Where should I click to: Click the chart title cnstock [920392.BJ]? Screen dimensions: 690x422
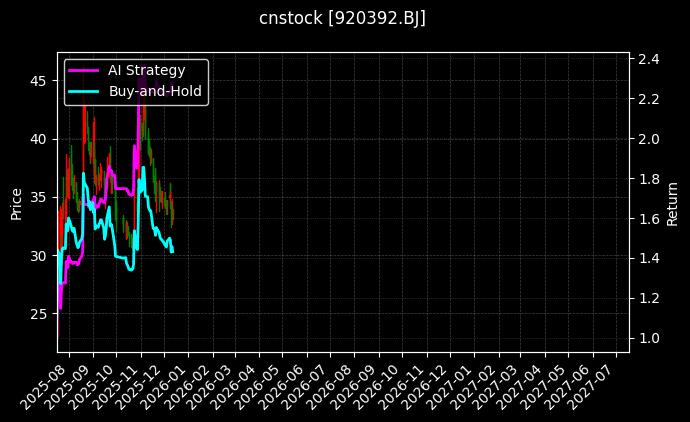[343, 19]
